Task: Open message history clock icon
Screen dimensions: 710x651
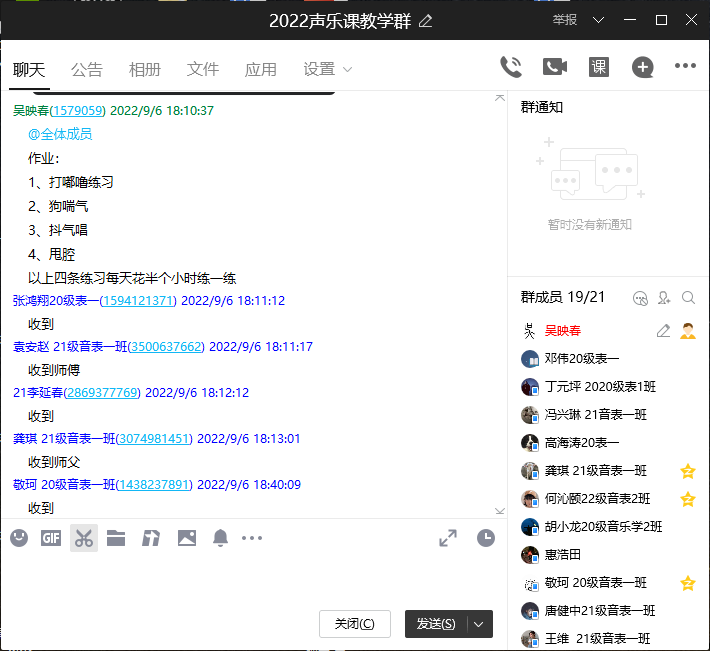Action: (486, 538)
